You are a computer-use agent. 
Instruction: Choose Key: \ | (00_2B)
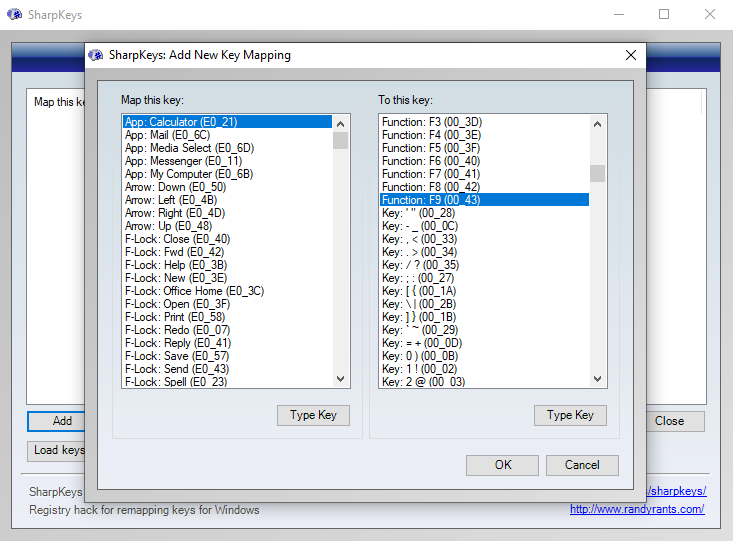tap(484, 304)
